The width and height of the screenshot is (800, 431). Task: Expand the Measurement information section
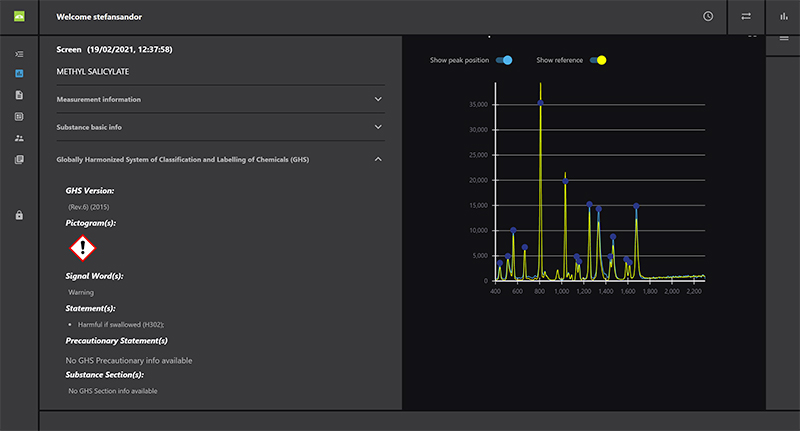pos(378,99)
